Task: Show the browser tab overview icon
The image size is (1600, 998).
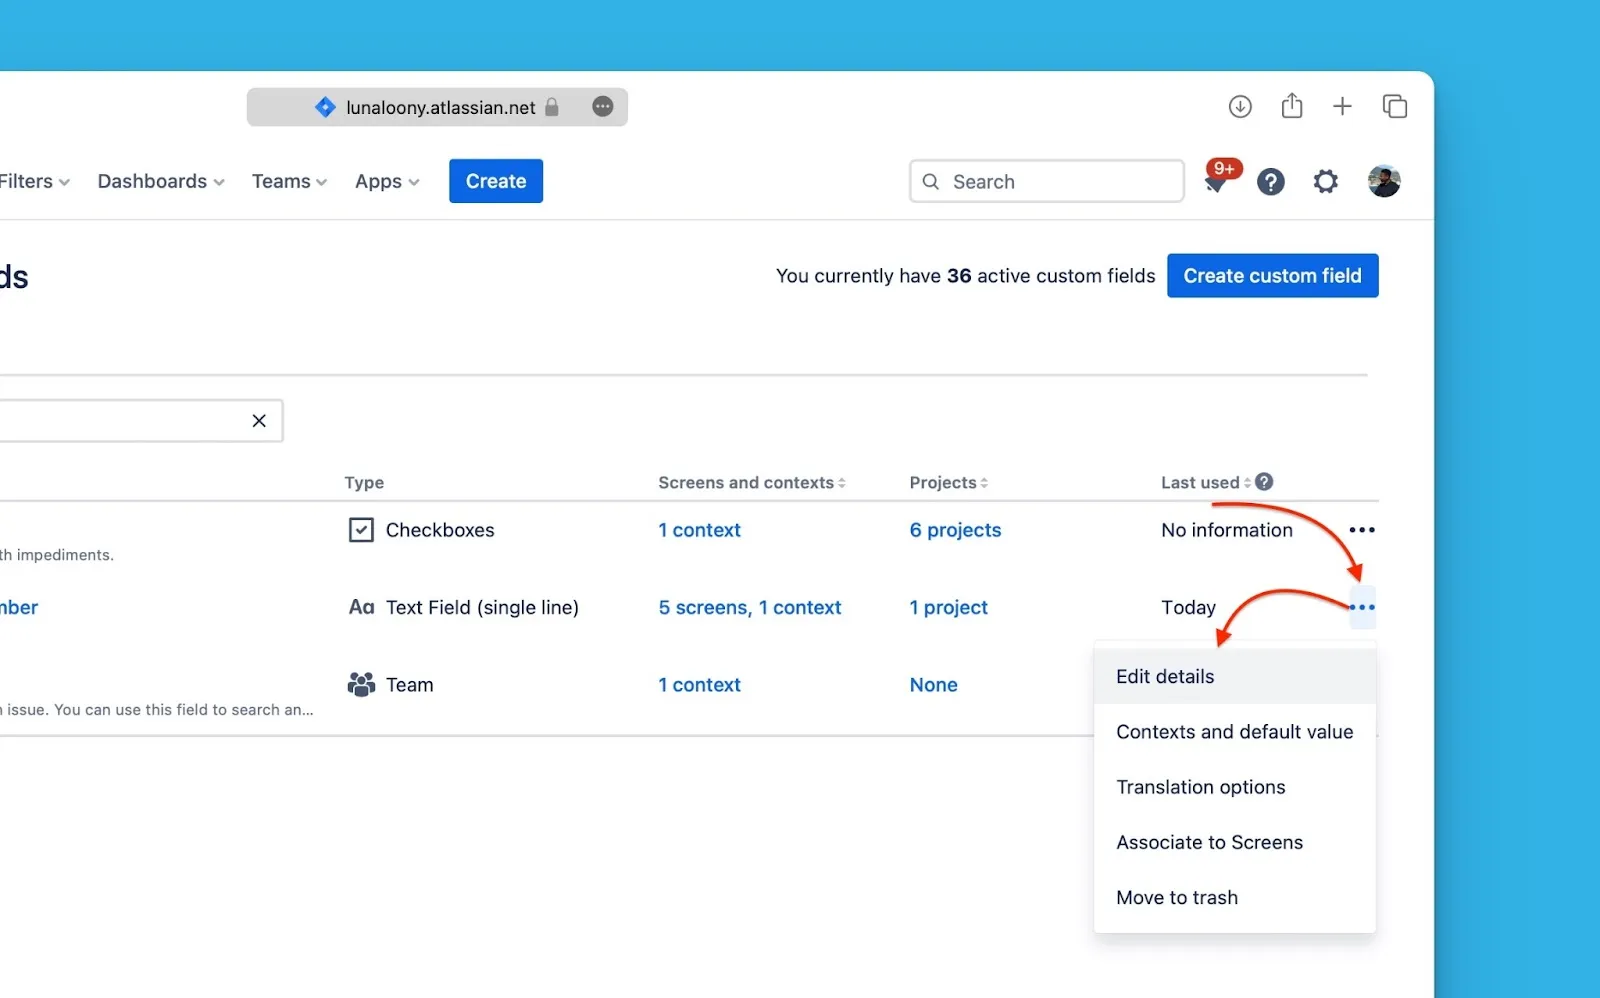Action: click(1394, 106)
